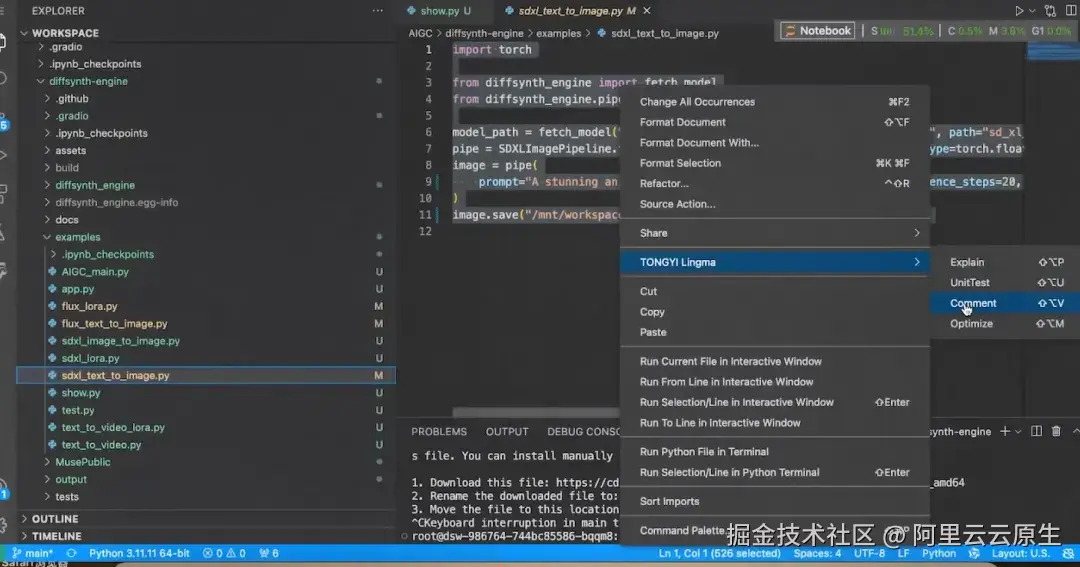Viewport: 1080px width, 567px height.
Task: Choose Format Document
Action: point(774,122)
